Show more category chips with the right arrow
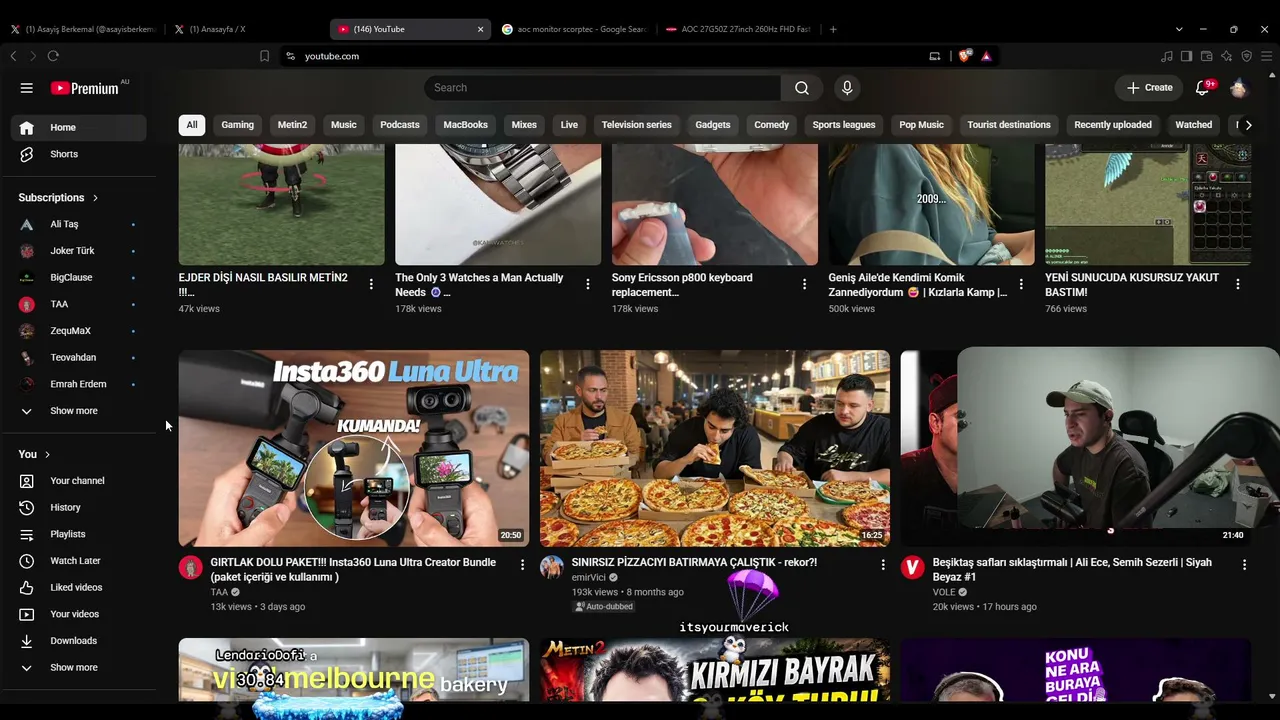Image resolution: width=1280 pixels, height=720 pixels. (x=1248, y=125)
